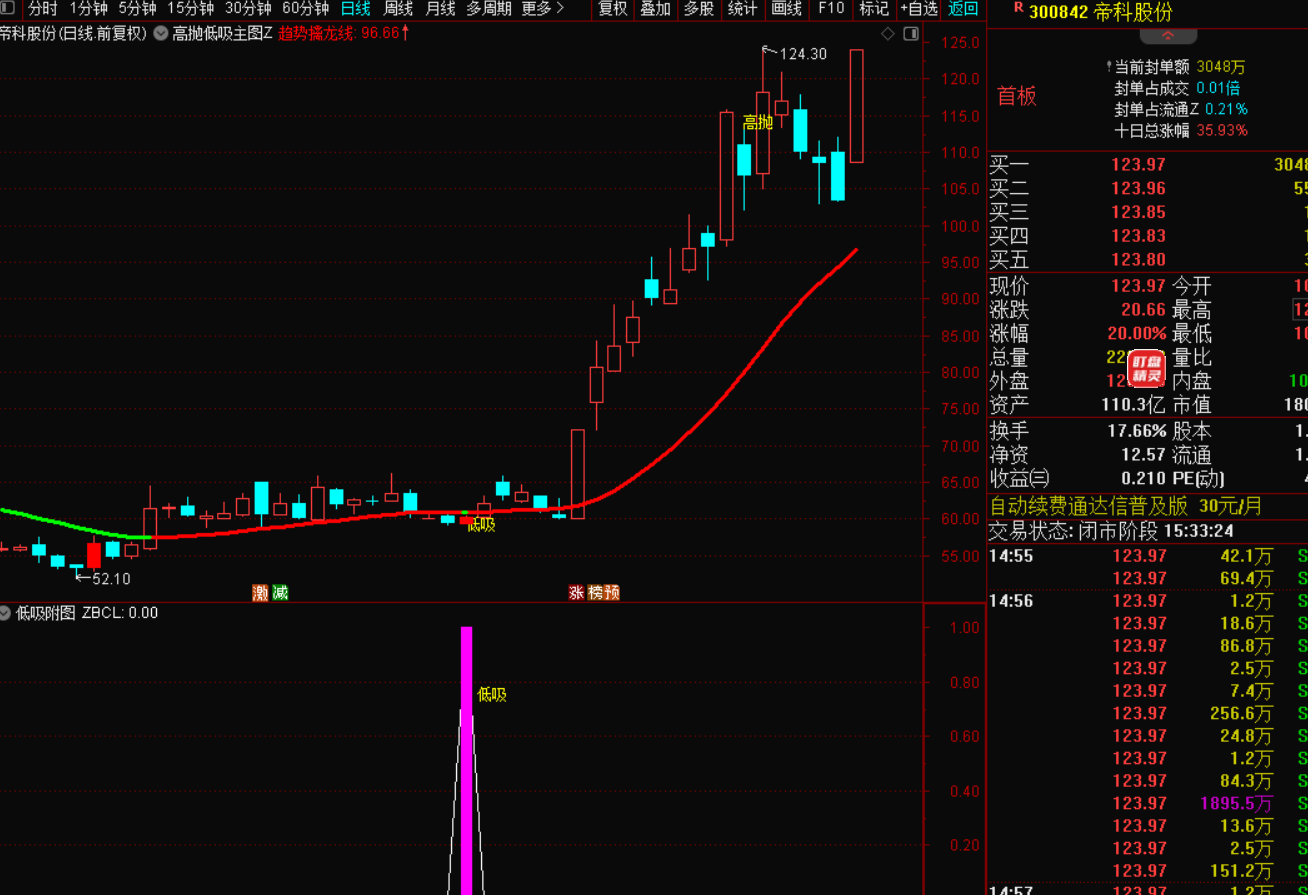Click the 激 event marker below chart
The height and width of the screenshot is (895, 1308).
261,592
